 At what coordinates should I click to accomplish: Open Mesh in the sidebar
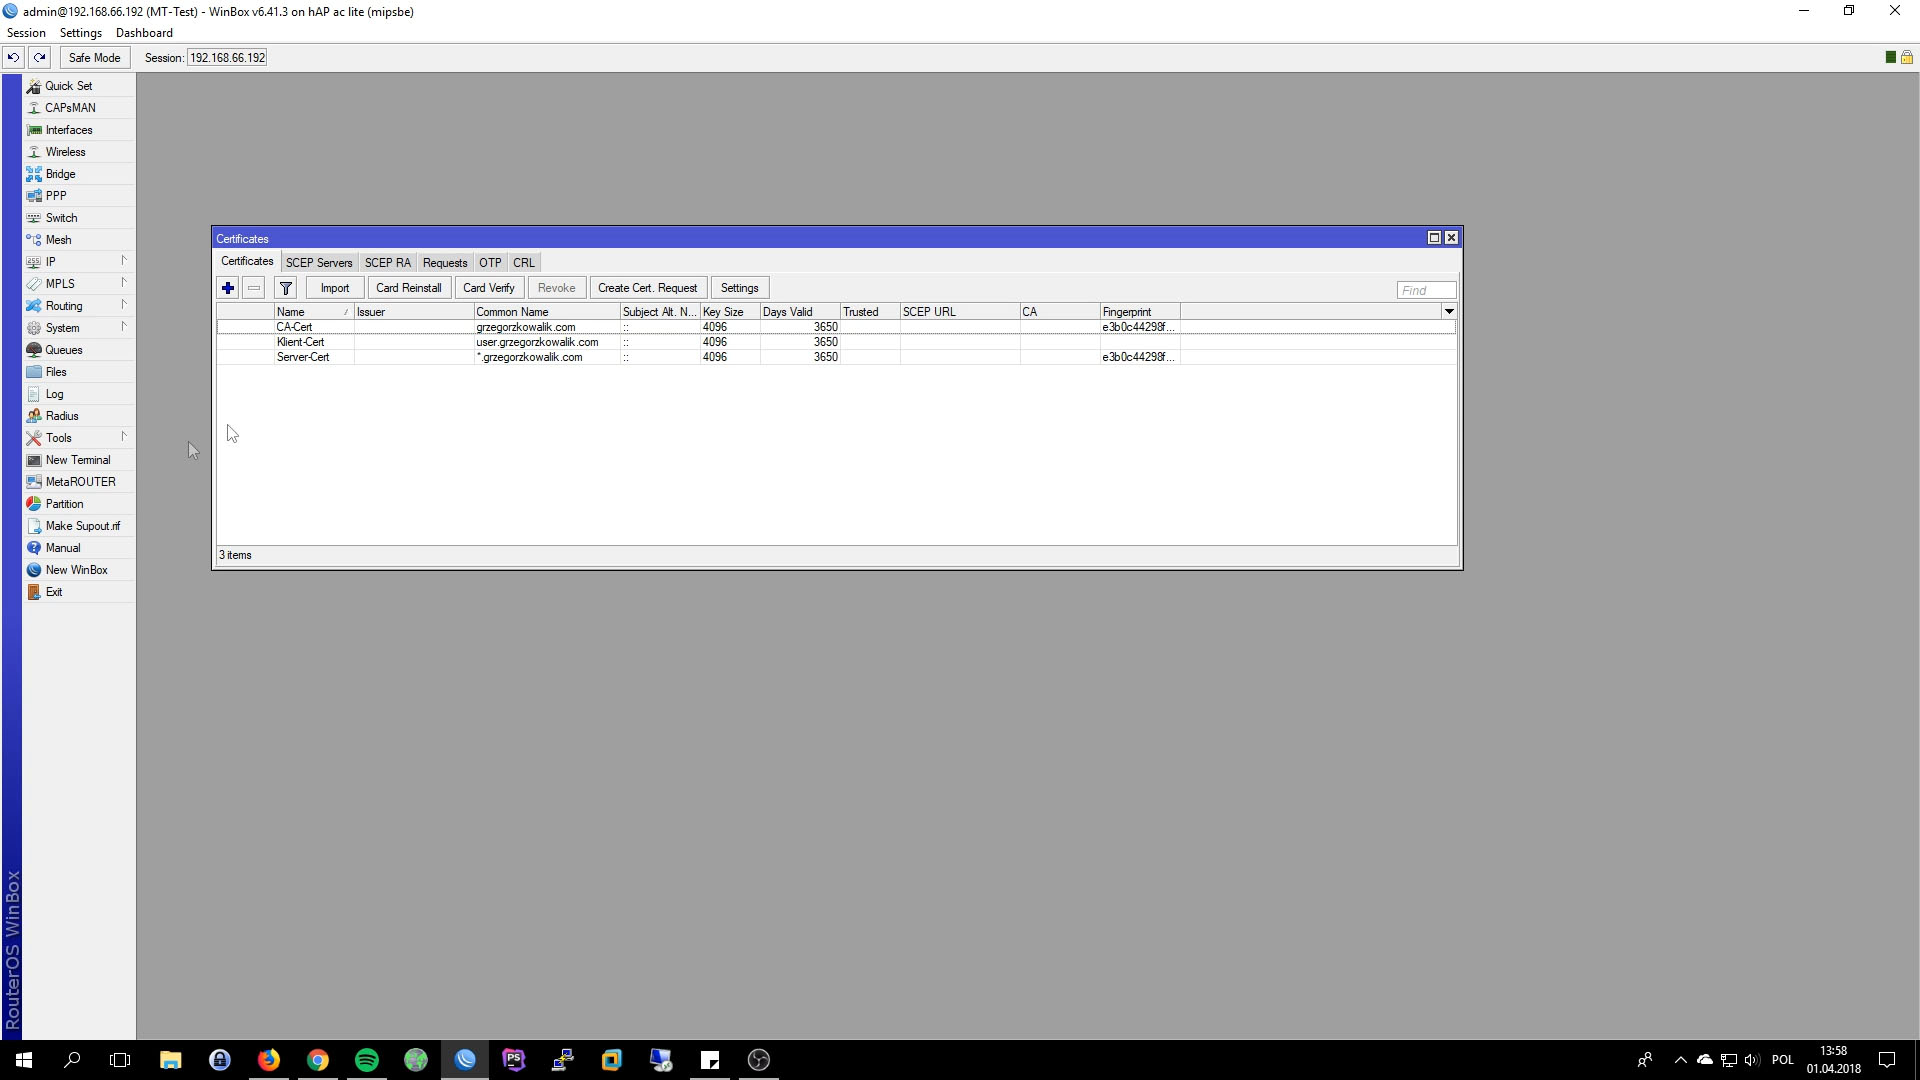click(78, 240)
